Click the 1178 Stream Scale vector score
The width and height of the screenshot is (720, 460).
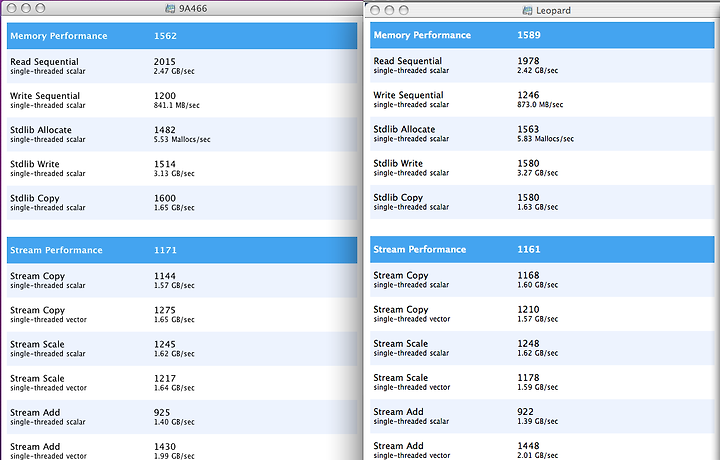[529, 377]
